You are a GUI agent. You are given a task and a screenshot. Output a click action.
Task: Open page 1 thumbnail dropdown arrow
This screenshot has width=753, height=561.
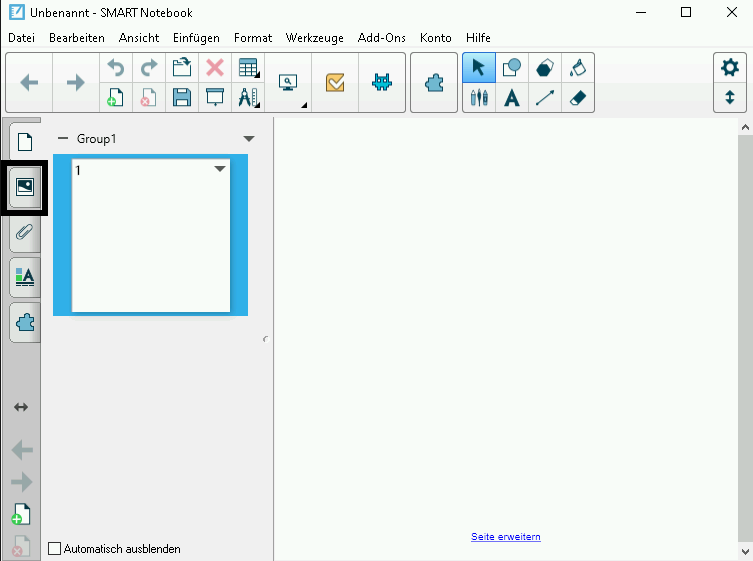220,169
